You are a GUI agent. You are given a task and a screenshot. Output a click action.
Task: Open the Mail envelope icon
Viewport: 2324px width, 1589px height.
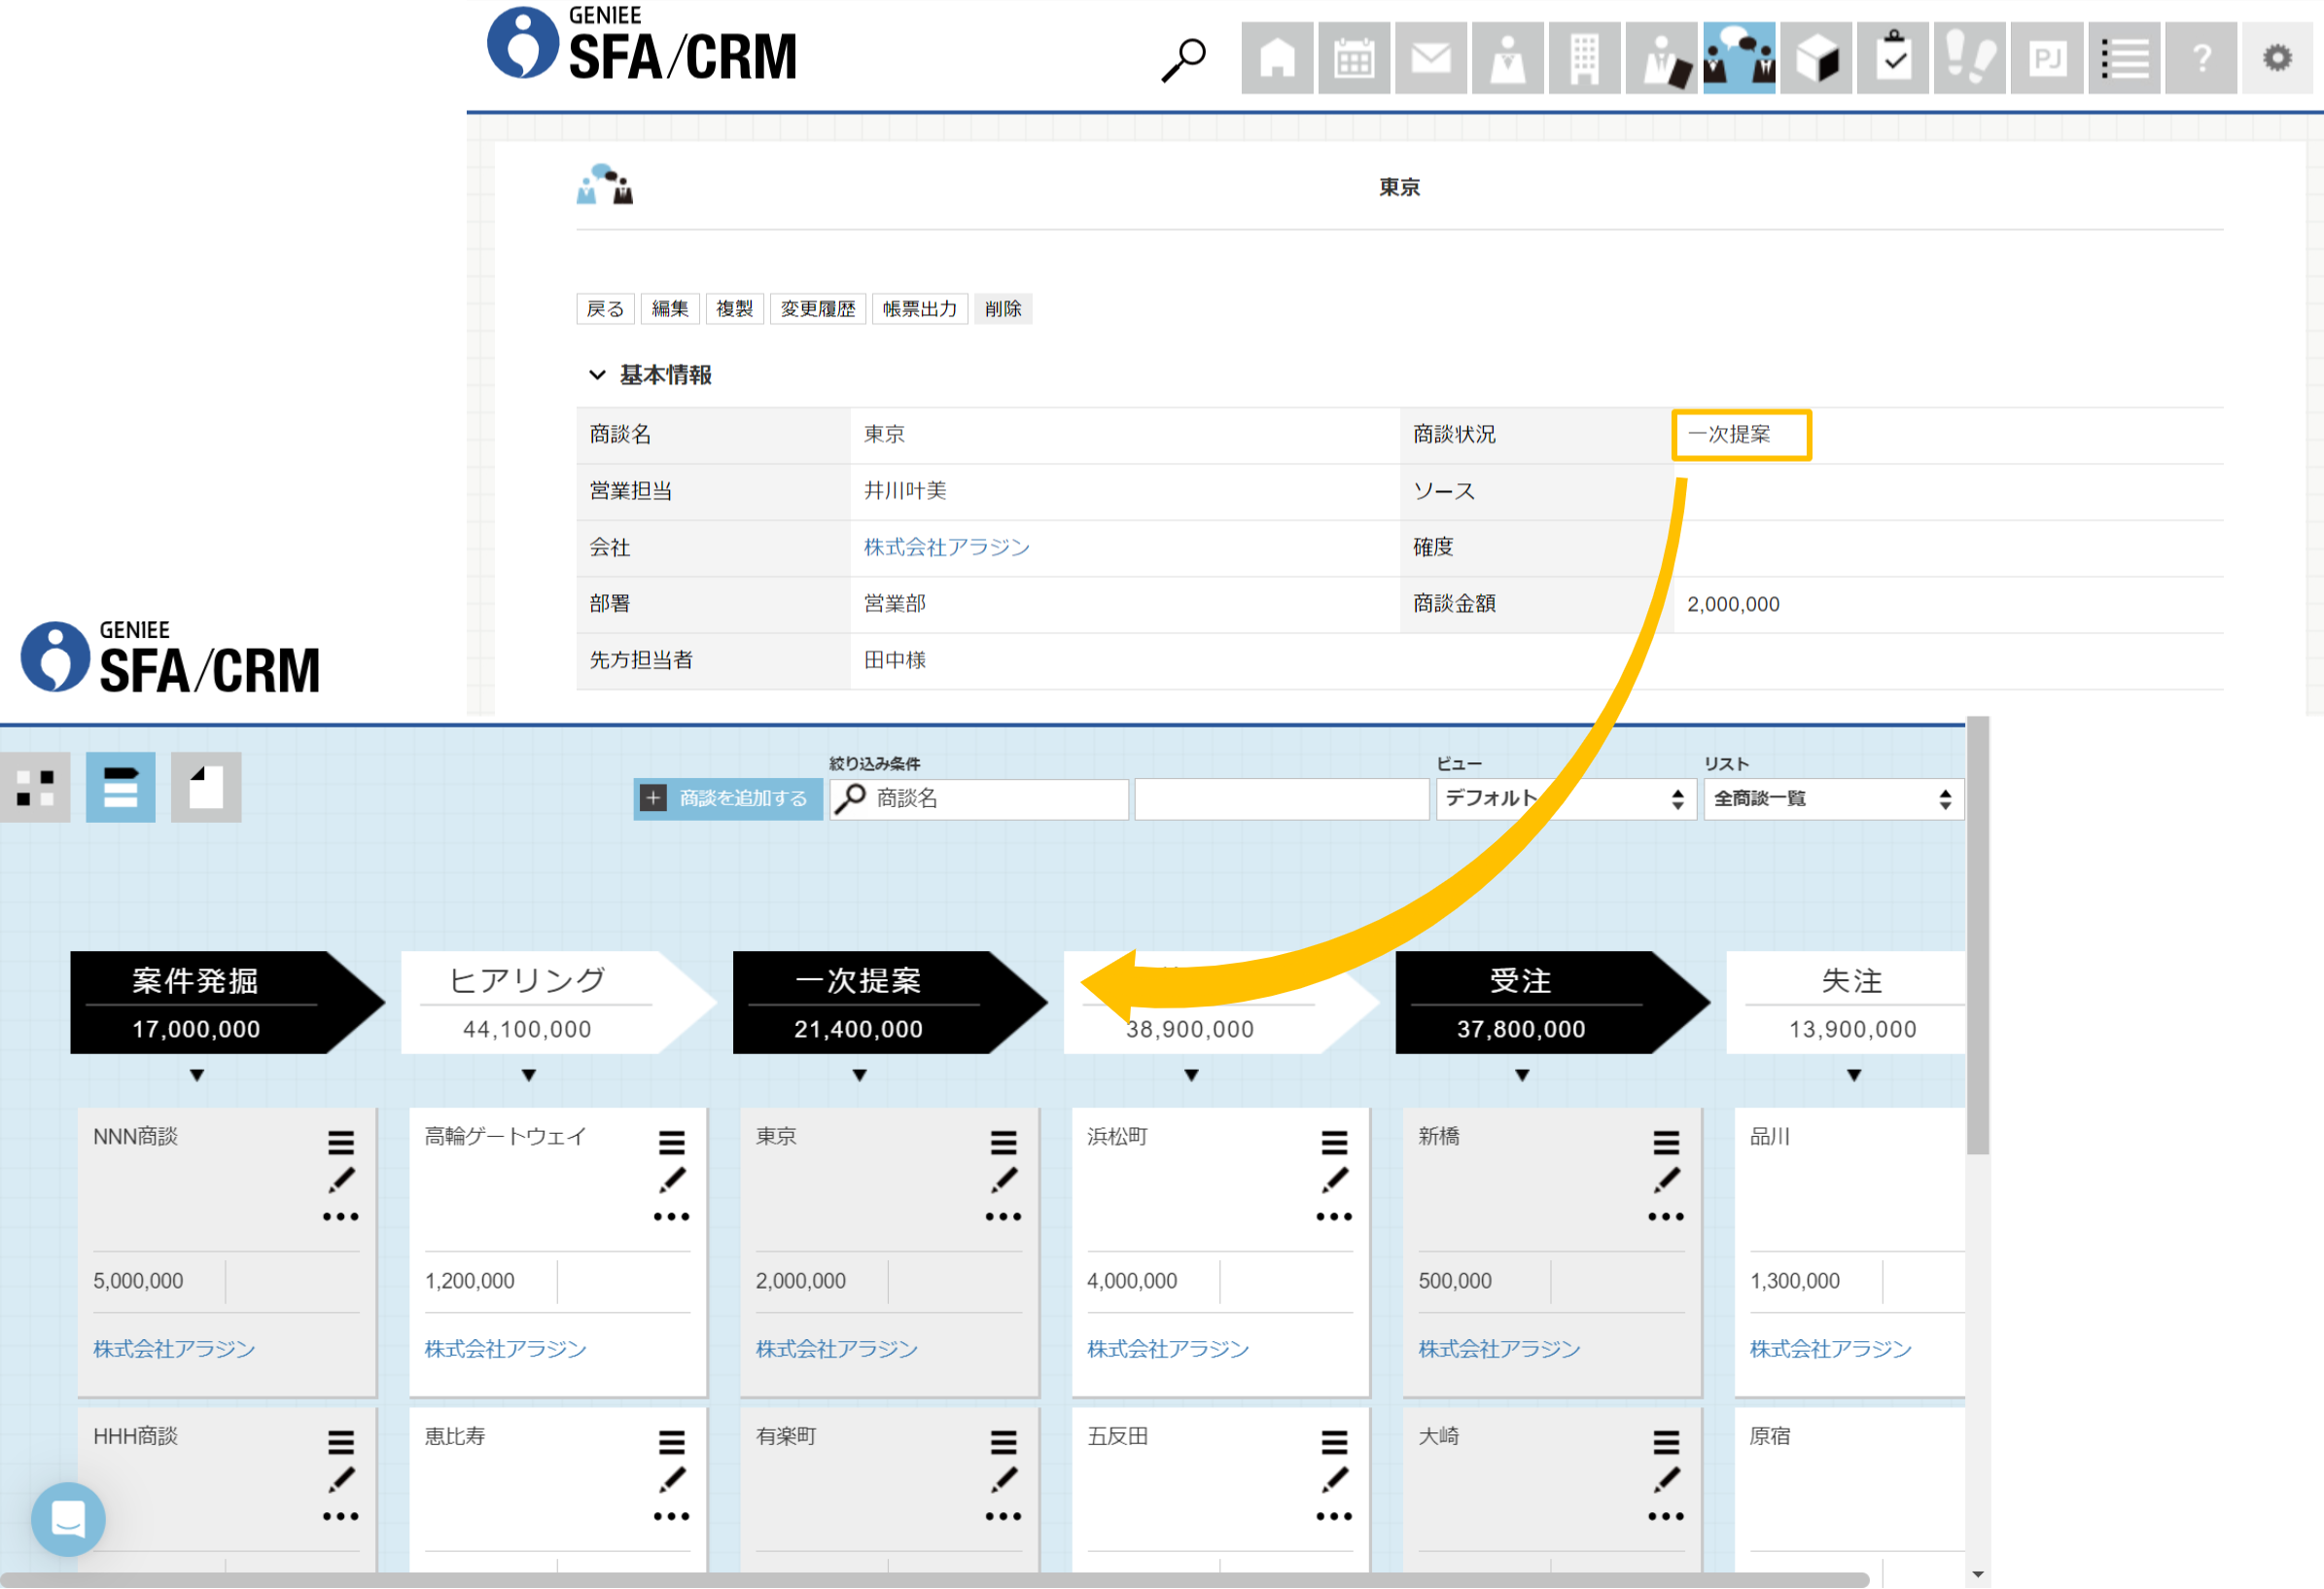[1431, 58]
